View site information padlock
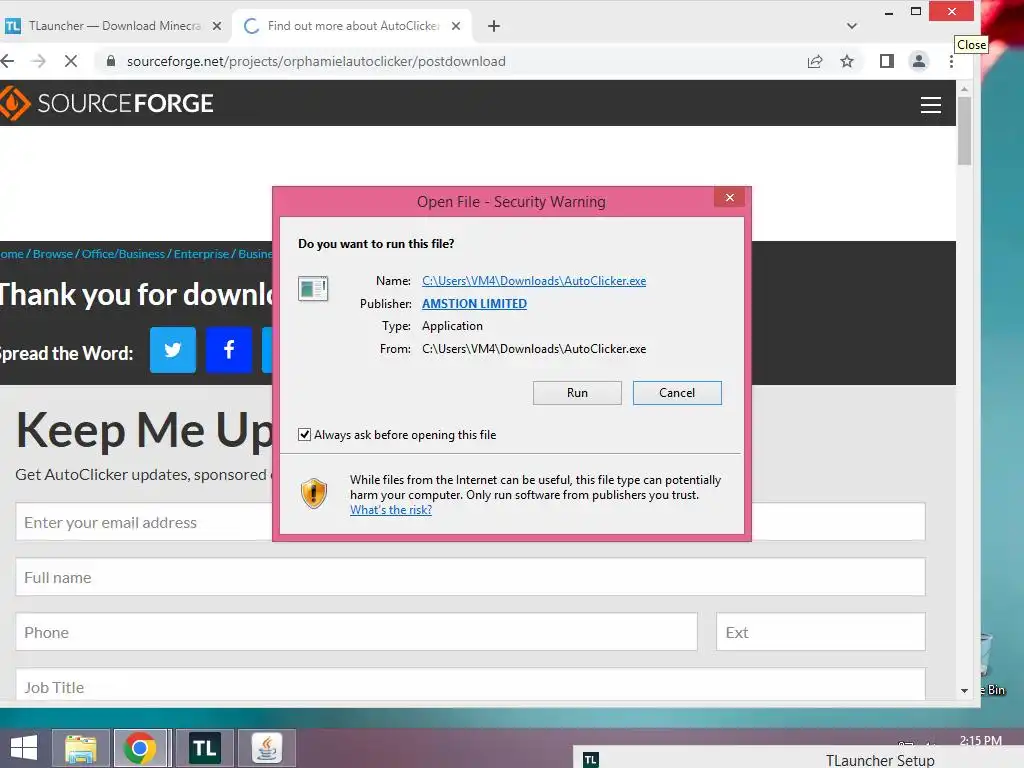 tap(111, 61)
